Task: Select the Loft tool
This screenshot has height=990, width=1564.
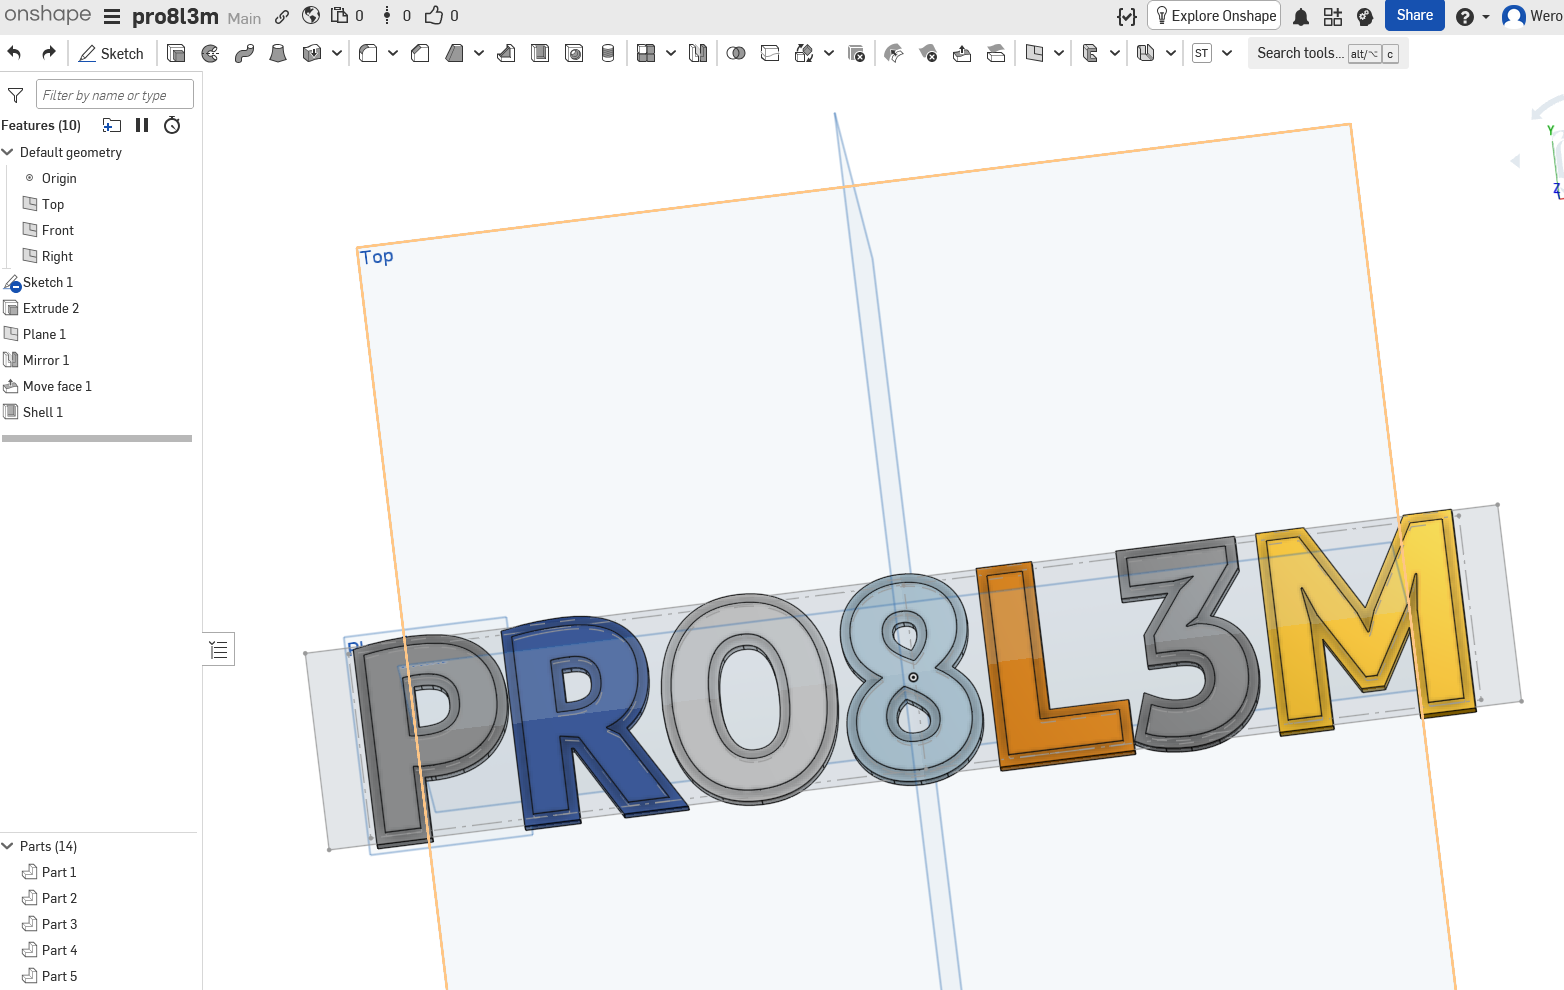Action: 278,53
